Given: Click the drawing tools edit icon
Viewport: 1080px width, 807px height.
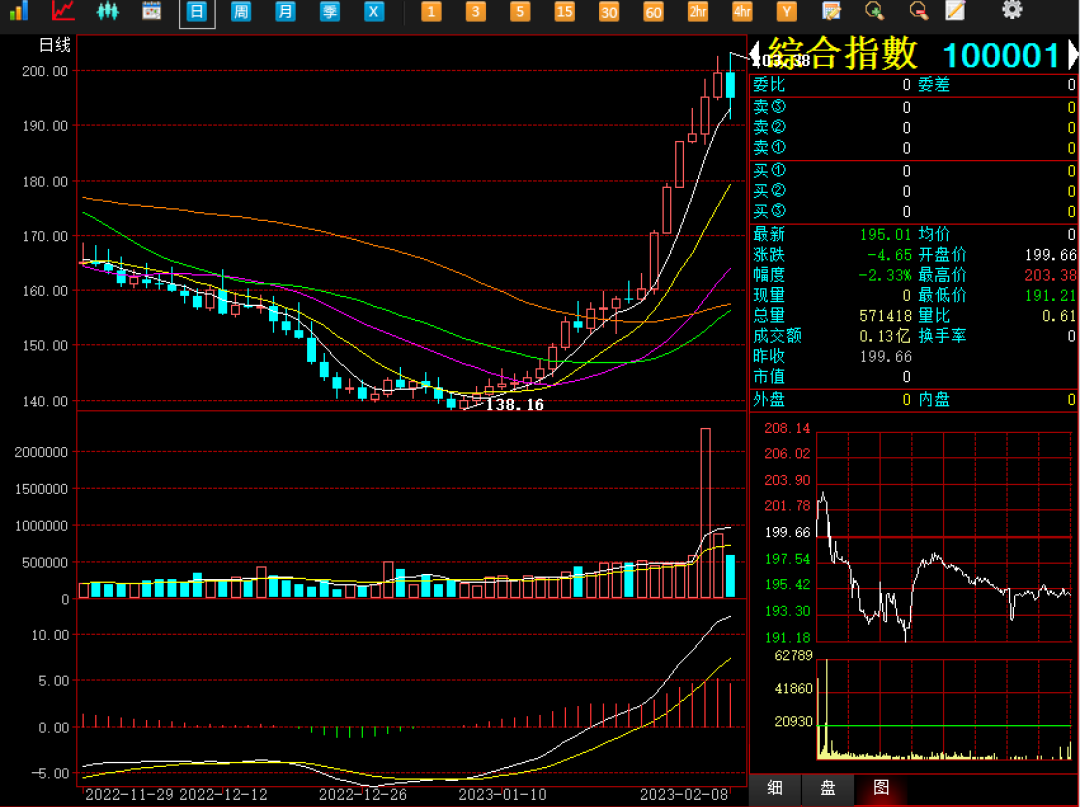Looking at the screenshot, I should (831, 11).
